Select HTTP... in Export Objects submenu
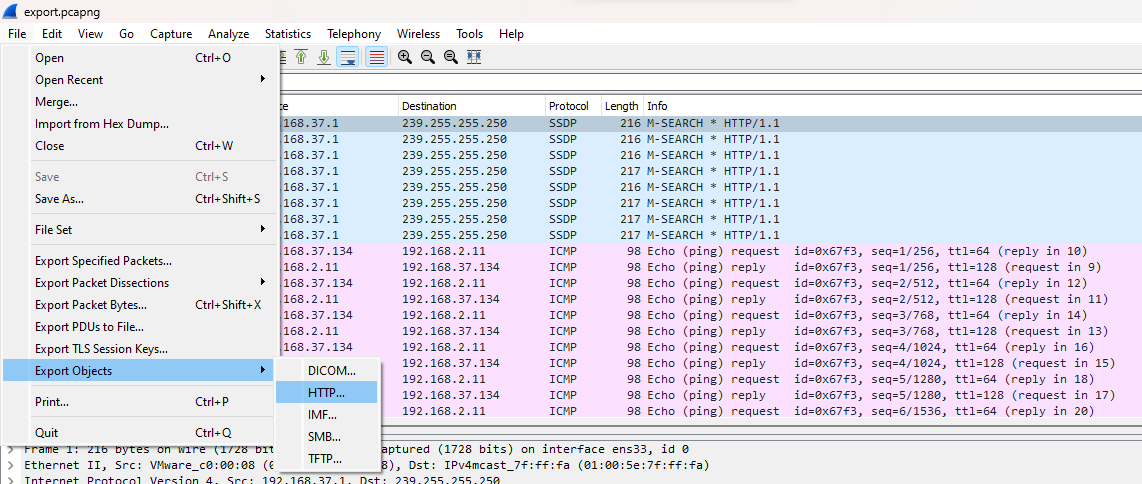The width and height of the screenshot is (1142, 484). pyautogui.click(x=326, y=393)
